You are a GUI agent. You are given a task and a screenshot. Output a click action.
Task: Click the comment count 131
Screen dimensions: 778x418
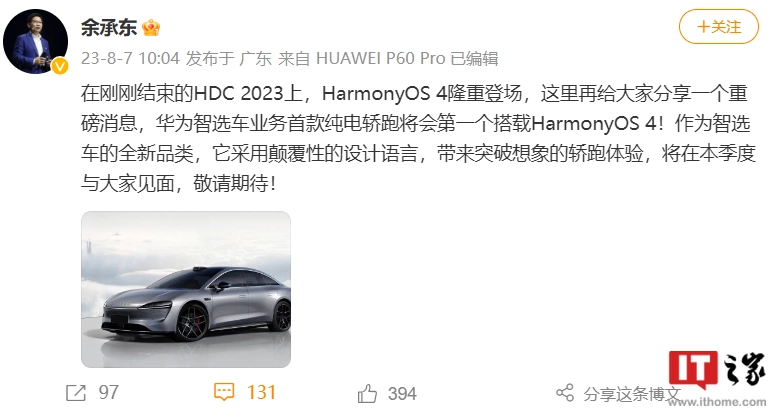tap(261, 392)
